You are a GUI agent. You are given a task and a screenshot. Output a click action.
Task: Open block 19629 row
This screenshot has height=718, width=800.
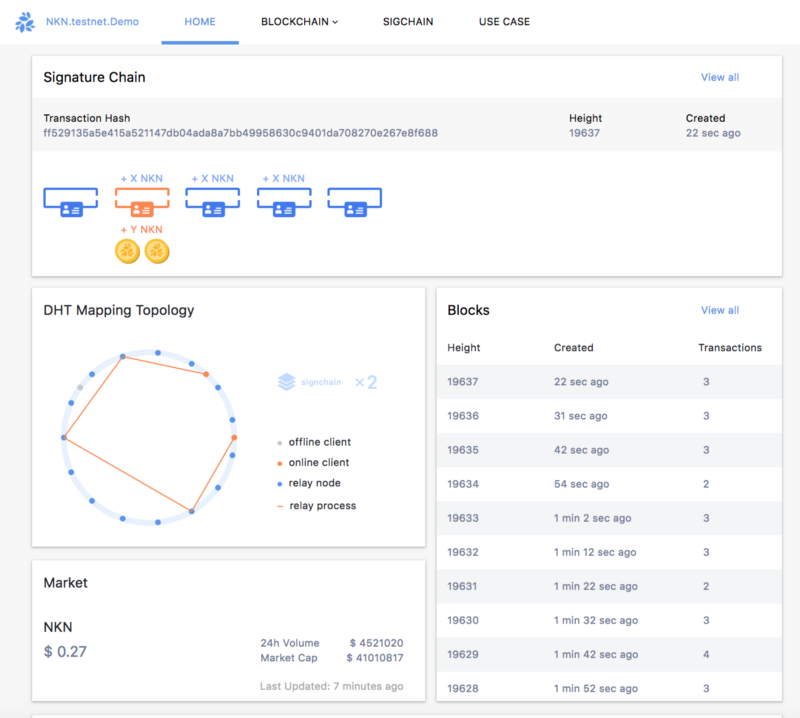click(609, 655)
